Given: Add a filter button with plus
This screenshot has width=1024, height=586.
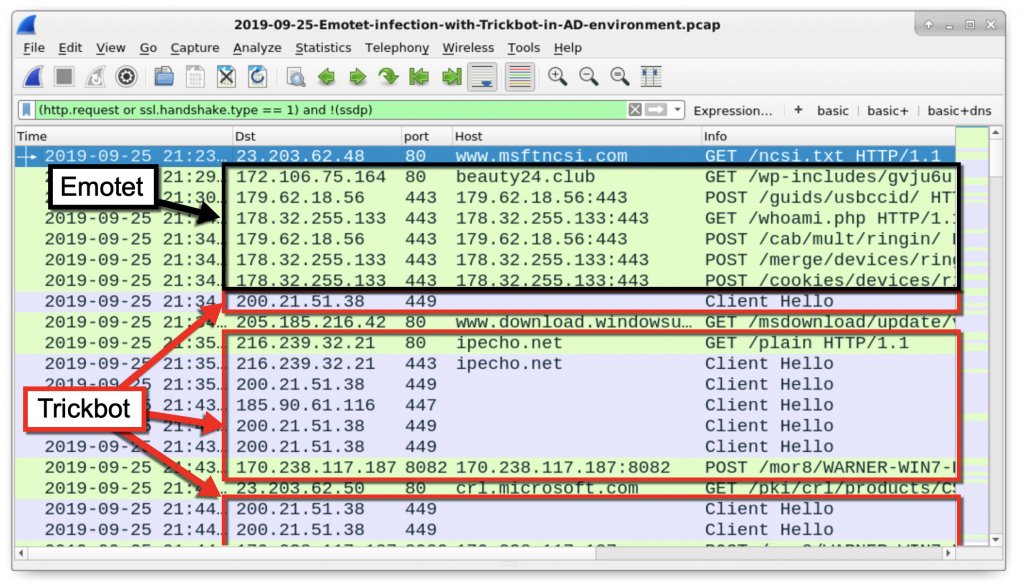Looking at the screenshot, I should click(x=798, y=110).
